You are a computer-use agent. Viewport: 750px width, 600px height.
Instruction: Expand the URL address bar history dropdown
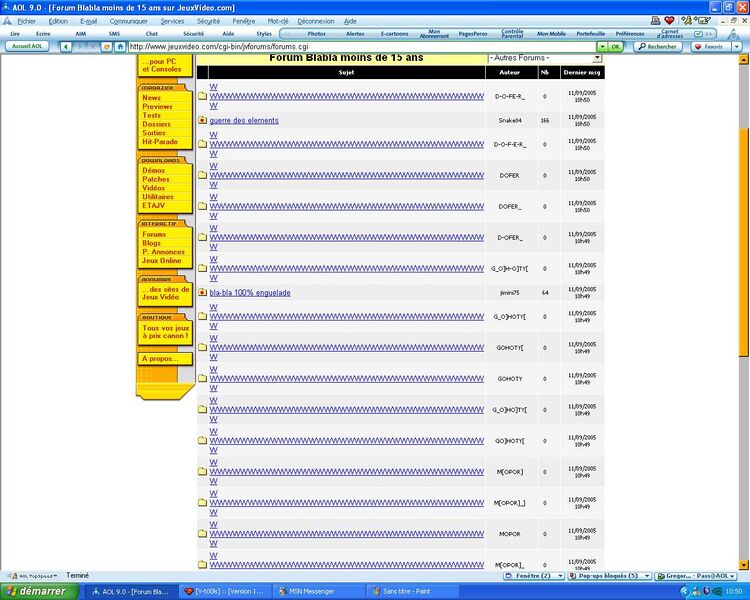[x=601, y=46]
